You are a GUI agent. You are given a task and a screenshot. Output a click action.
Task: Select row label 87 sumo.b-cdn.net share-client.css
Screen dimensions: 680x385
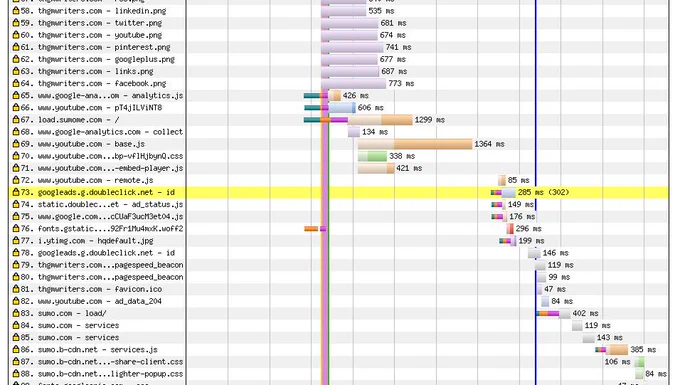coord(102,362)
